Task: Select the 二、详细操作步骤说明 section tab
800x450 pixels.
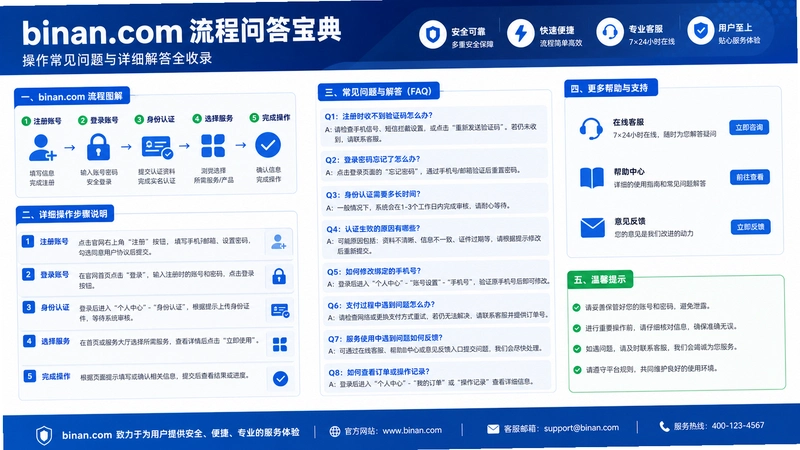Action: (x=65, y=214)
